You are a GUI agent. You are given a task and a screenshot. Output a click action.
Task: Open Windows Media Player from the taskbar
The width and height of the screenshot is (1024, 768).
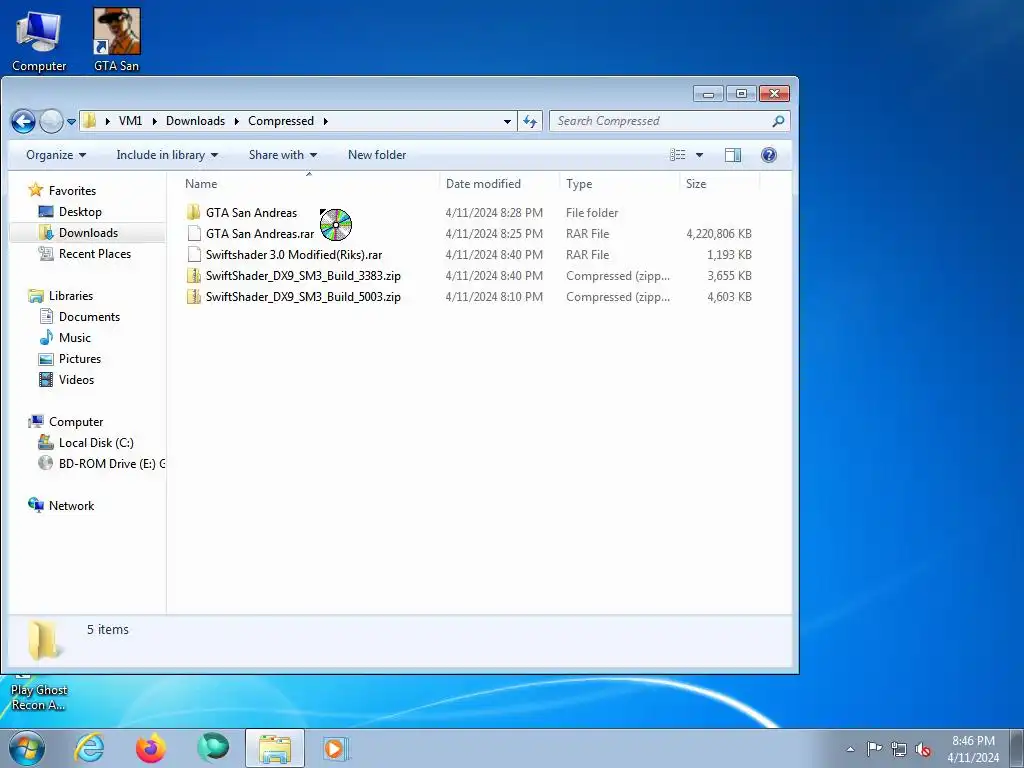coord(336,748)
